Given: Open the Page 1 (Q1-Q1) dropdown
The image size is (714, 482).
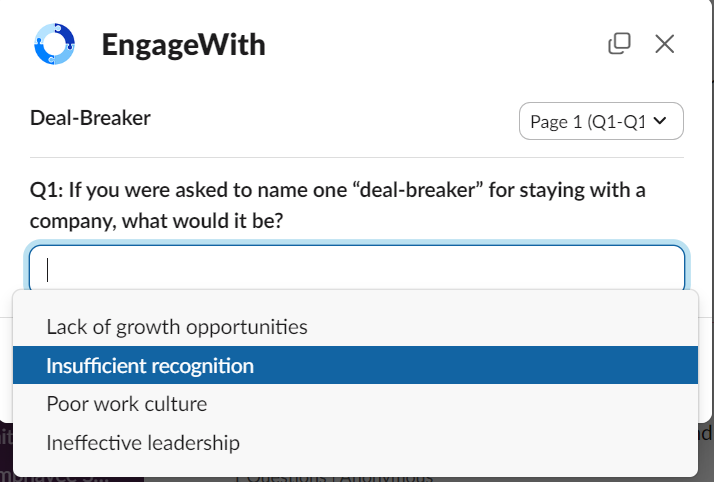Looking at the screenshot, I should [x=600, y=121].
